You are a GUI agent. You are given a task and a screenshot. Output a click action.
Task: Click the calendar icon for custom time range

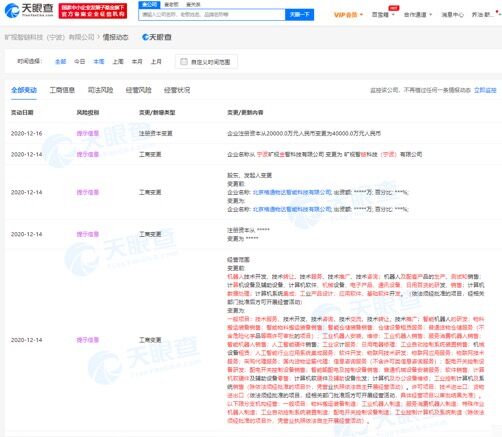184,62
